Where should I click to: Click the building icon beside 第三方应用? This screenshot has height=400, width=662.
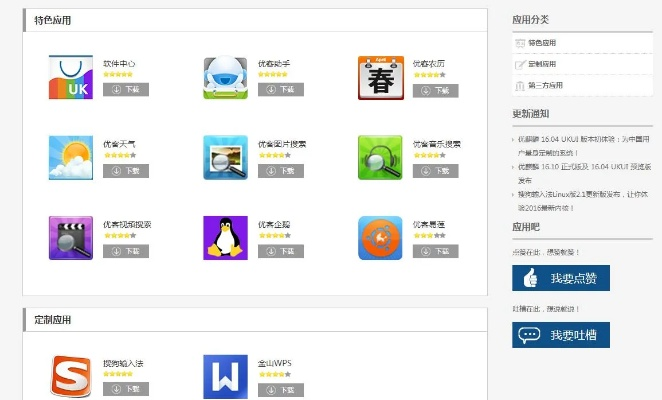pos(520,86)
